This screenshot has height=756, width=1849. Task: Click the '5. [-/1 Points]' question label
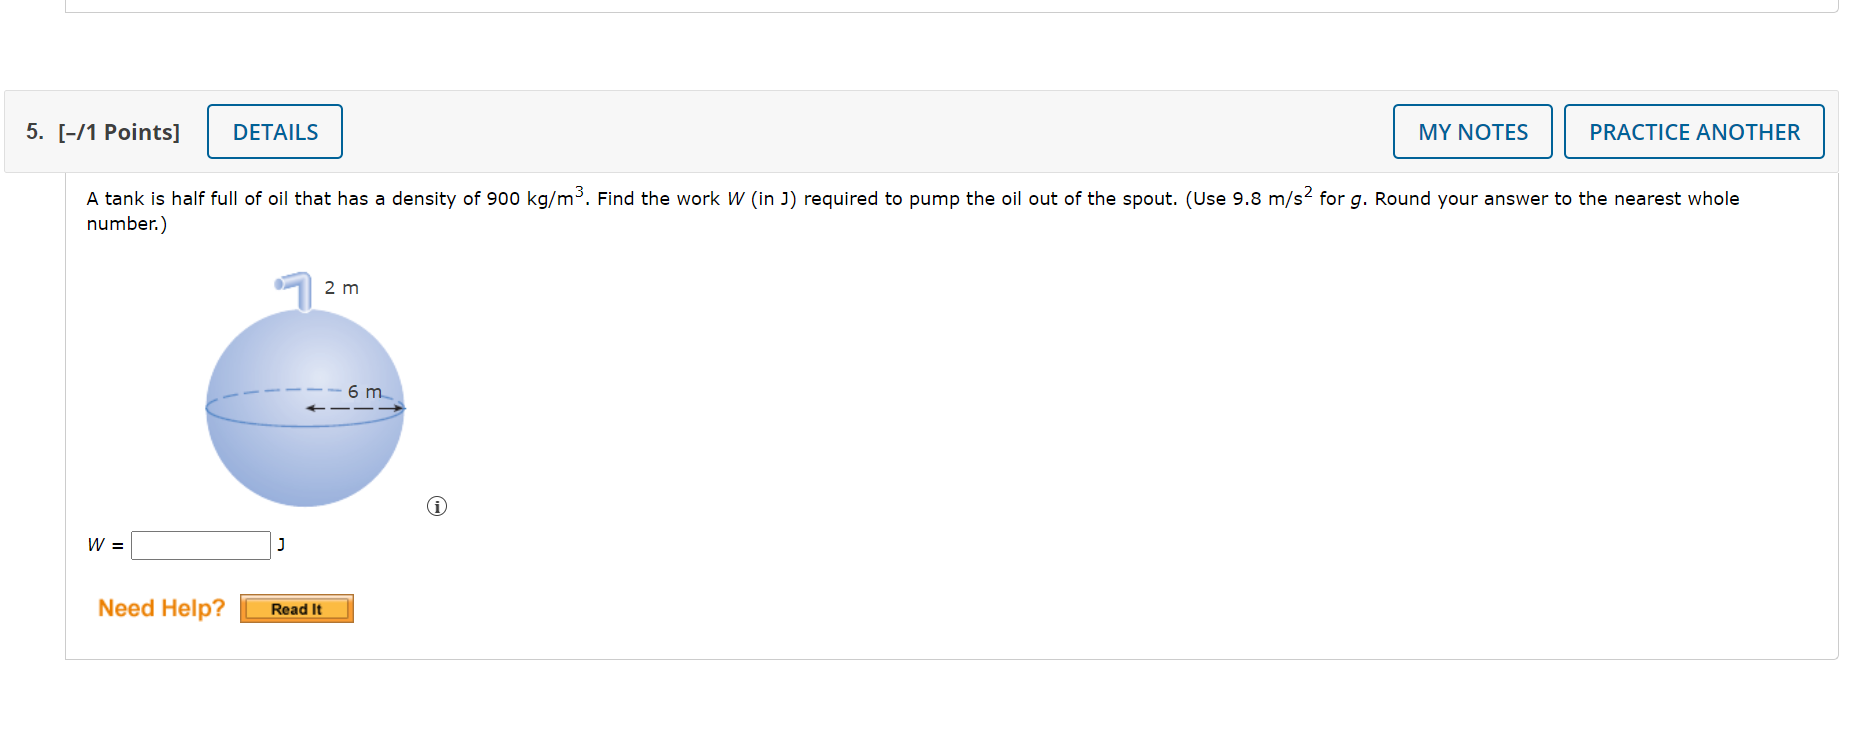click(103, 132)
